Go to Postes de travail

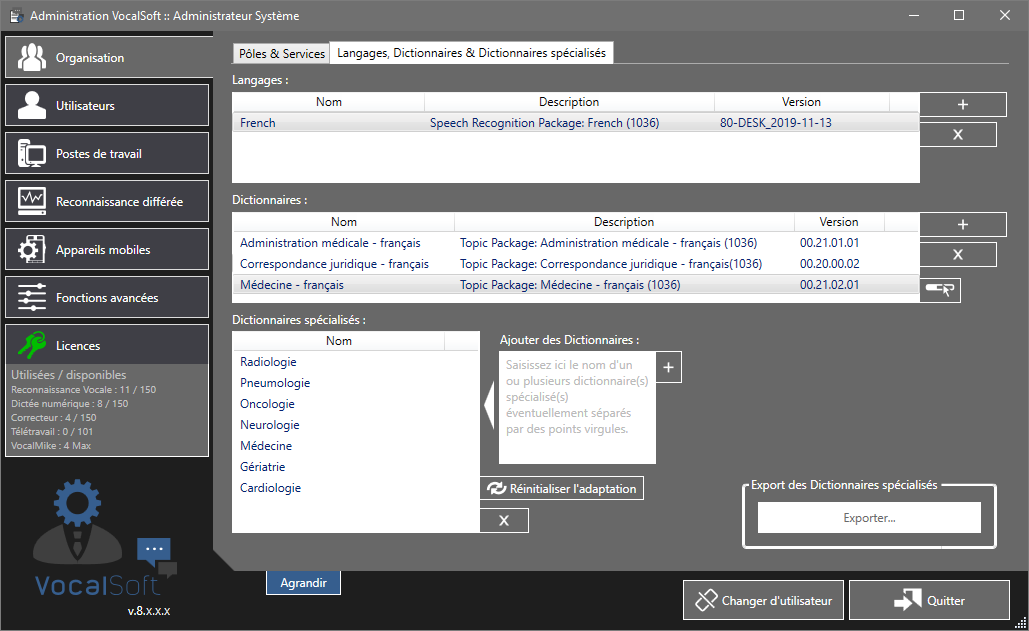pyautogui.click(x=107, y=153)
